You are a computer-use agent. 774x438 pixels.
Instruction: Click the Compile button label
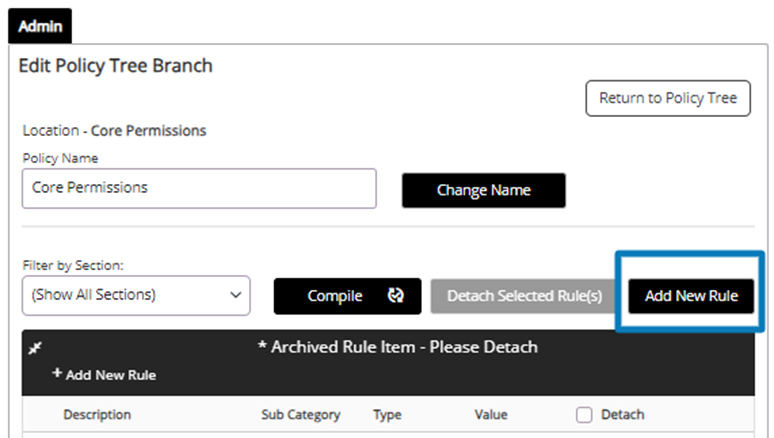tap(334, 296)
